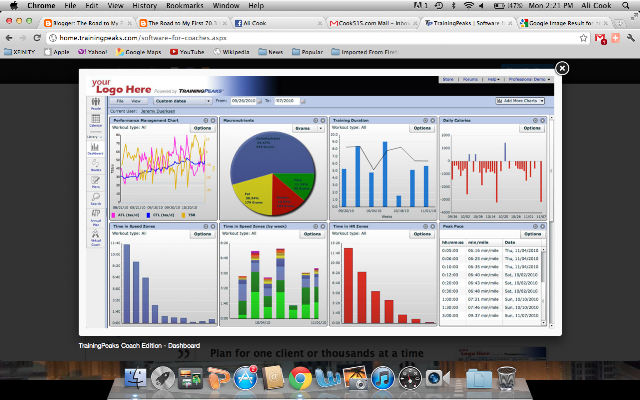This screenshot has height=400, width=640.
Task: Open the Custom dates dropdown
Action: click(x=182, y=101)
